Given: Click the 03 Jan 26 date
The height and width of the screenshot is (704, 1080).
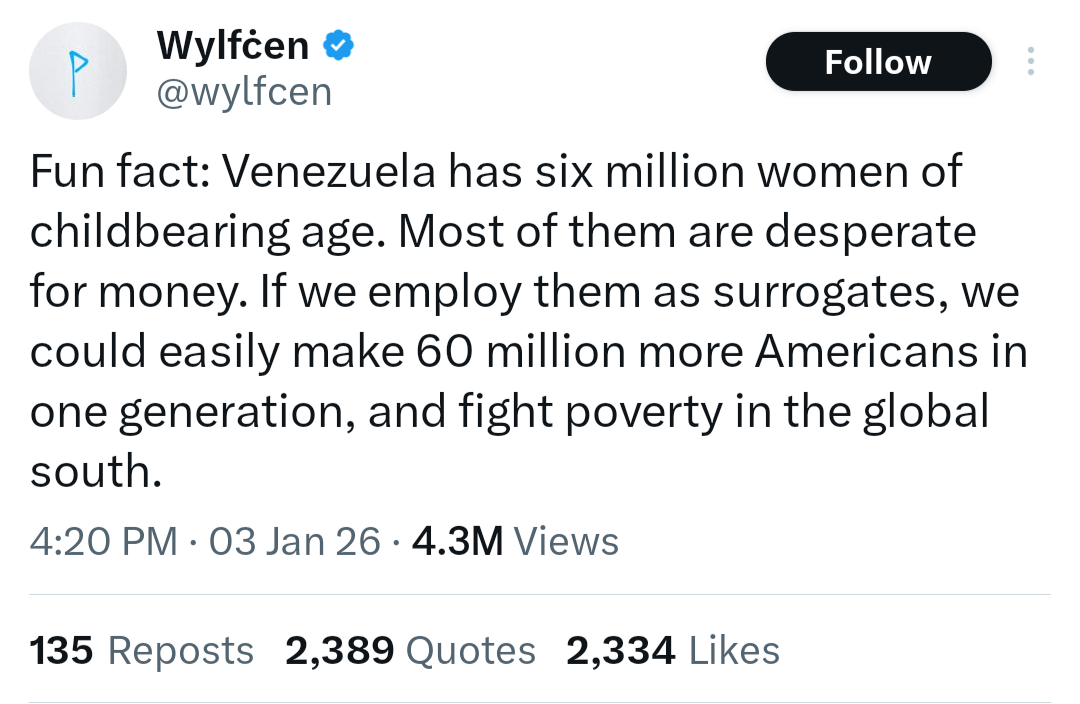Looking at the screenshot, I should click(295, 541).
